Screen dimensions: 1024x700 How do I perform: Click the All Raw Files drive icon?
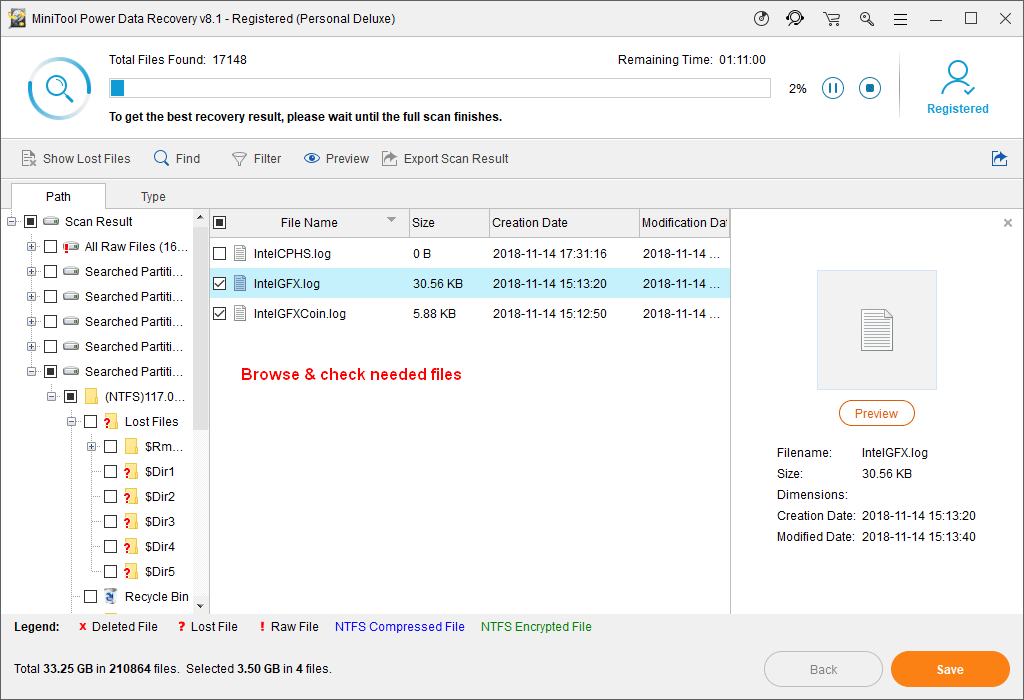point(71,247)
